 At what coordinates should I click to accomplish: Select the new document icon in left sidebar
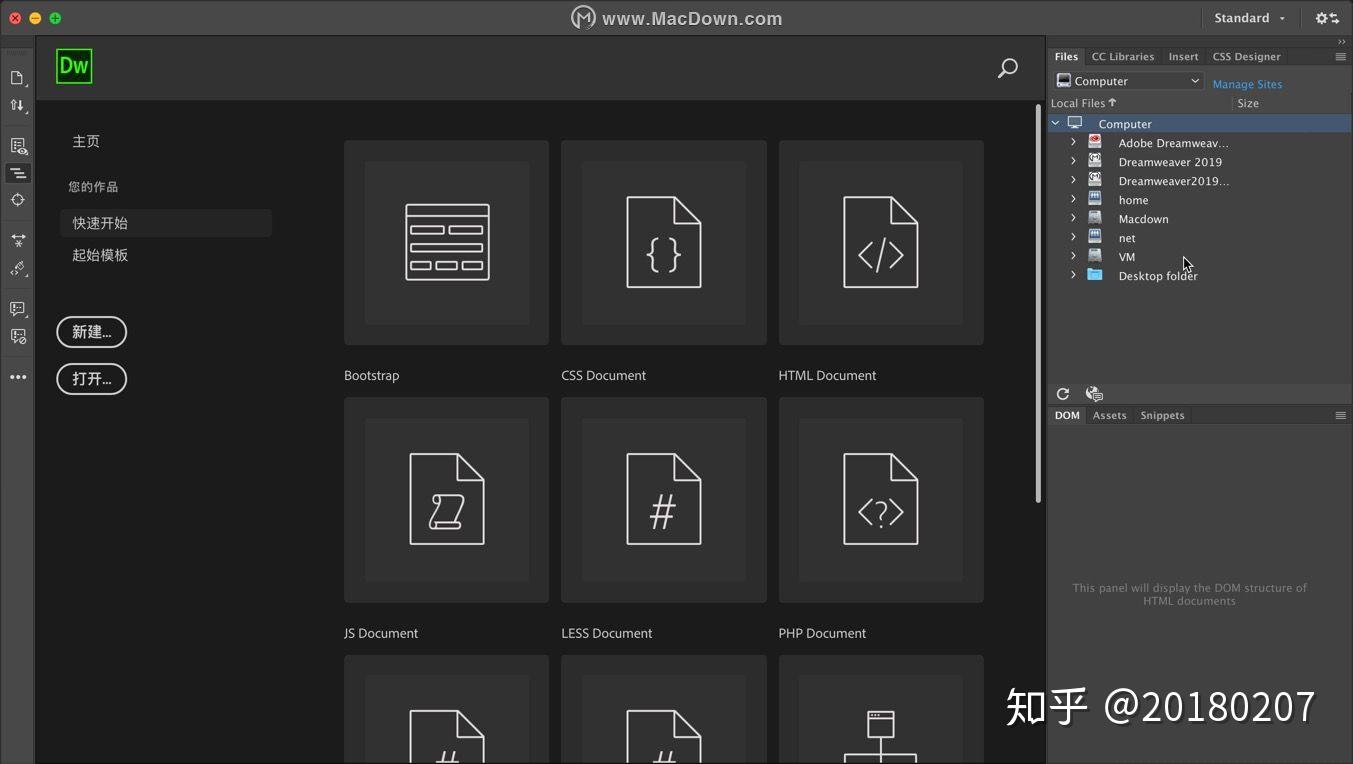point(17,77)
